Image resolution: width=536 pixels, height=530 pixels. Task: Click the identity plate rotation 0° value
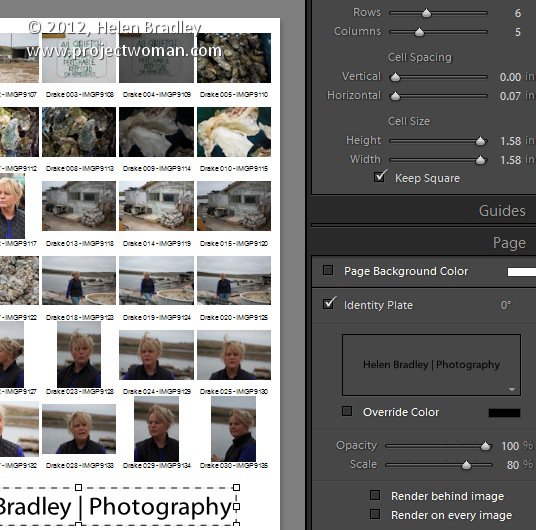coord(506,305)
